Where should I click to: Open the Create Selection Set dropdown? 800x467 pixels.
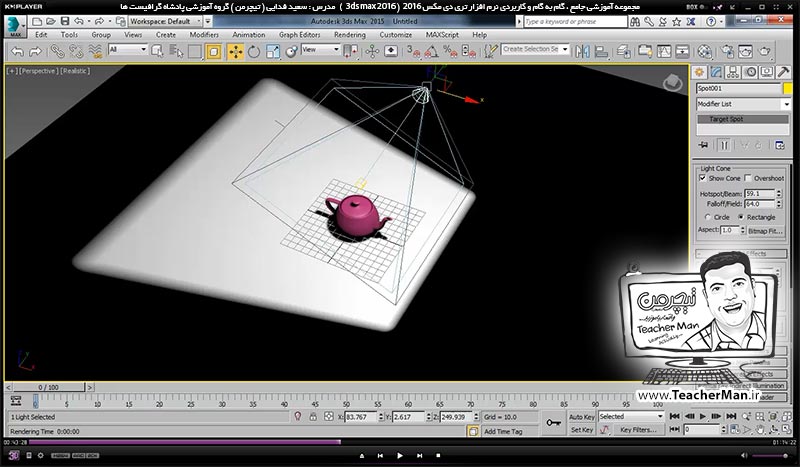click(x=535, y=50)
